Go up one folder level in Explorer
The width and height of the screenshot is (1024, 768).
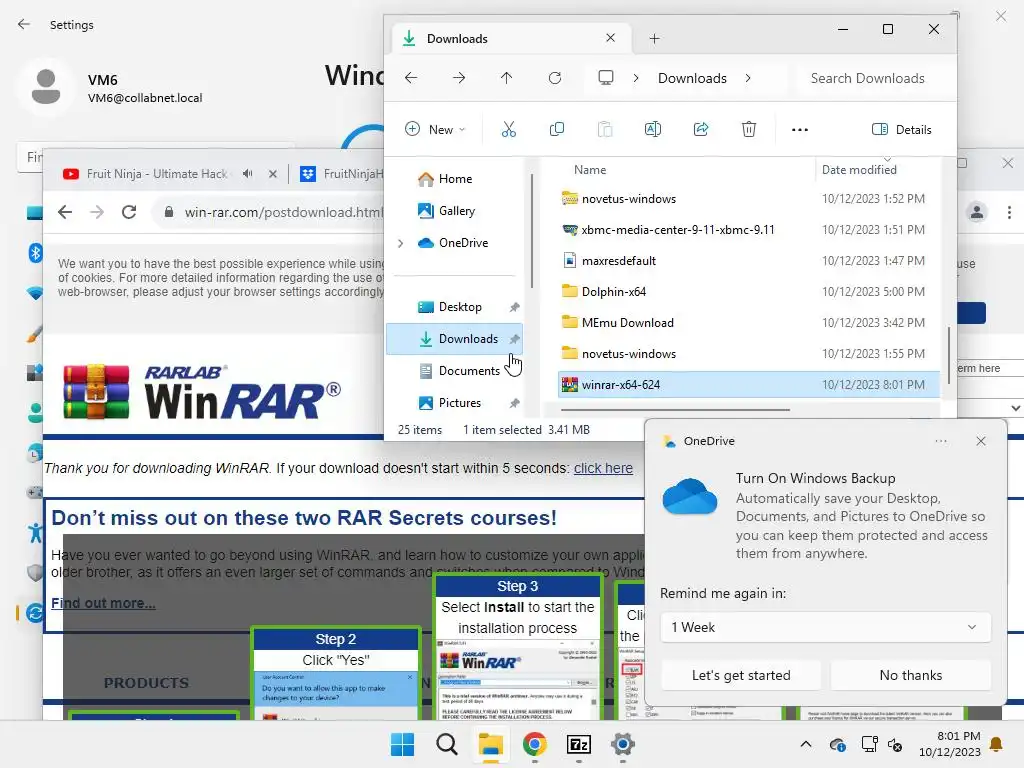[x=507, y=78]
